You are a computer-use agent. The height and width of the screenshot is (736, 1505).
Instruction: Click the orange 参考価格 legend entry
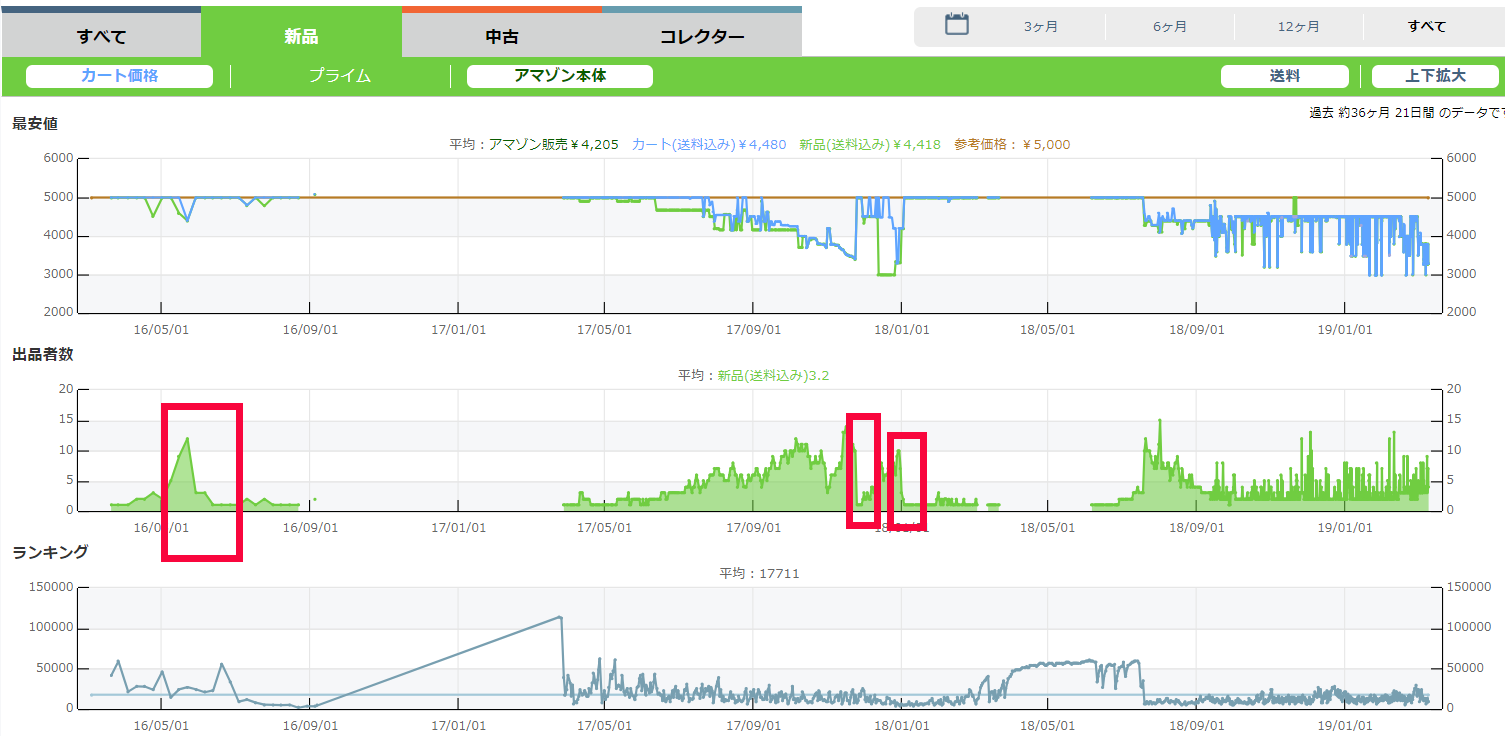(1011, 145)
